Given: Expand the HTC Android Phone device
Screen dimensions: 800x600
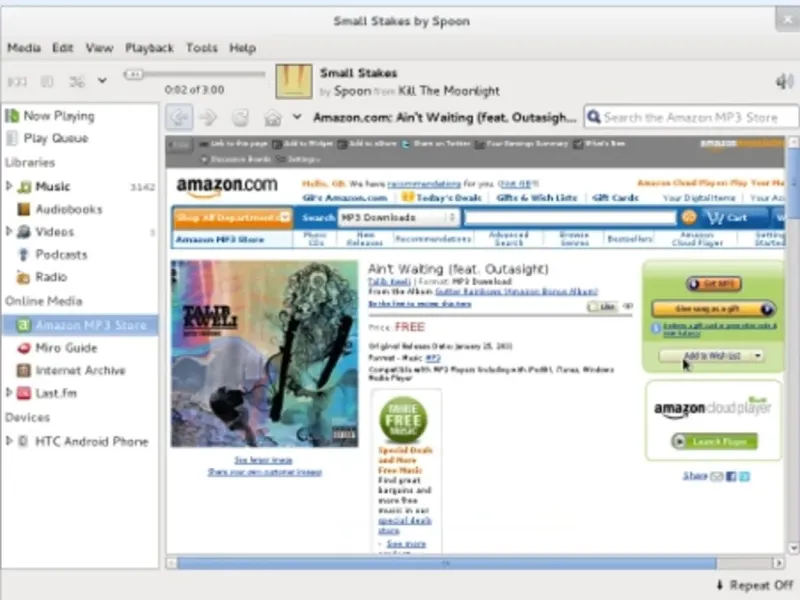Looking at the screenshot, I should pyautogui.click(x=9, y=441).
